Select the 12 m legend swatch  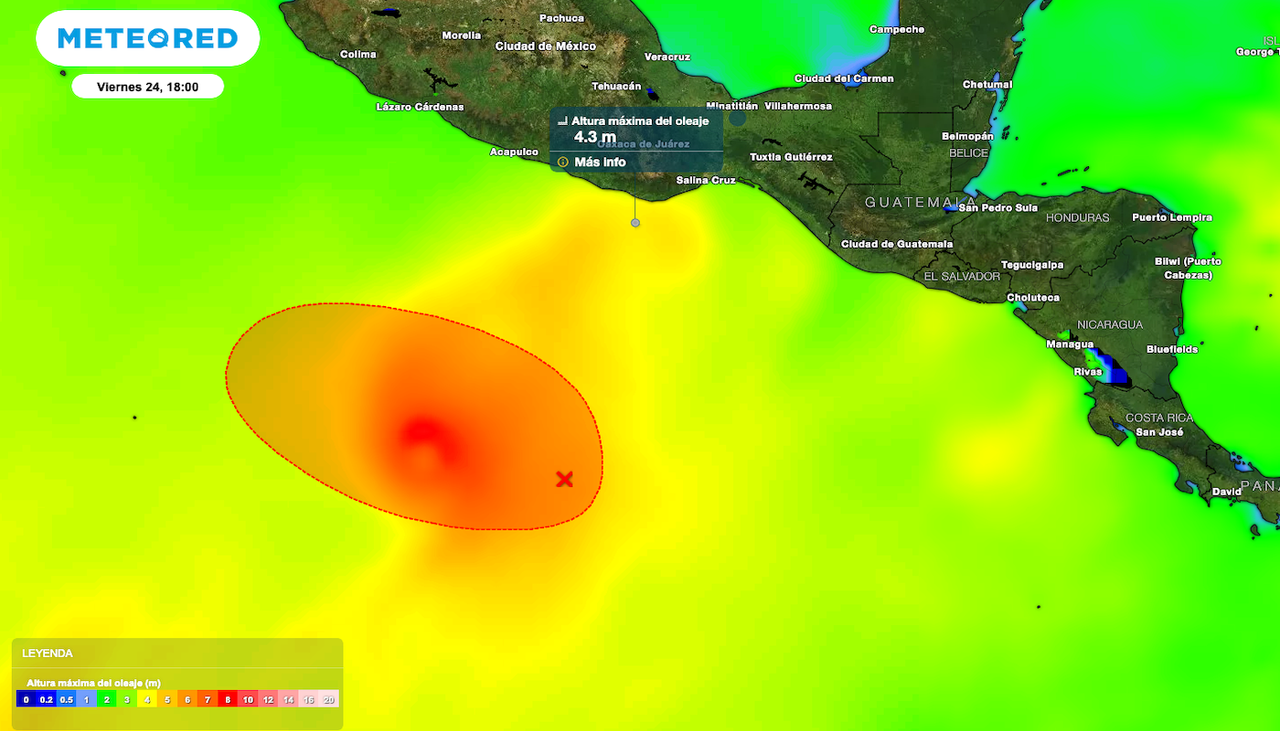(x=268, y=699)
